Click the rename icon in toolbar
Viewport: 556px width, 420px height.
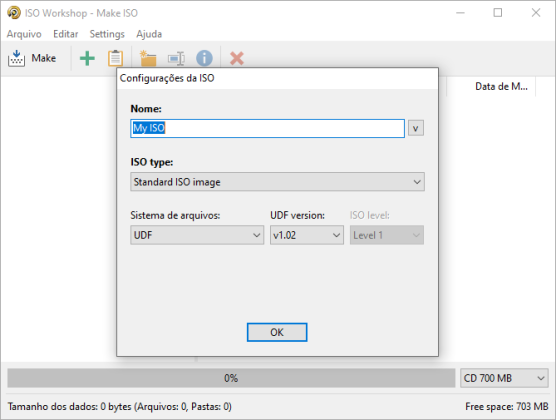coord(176,59)
